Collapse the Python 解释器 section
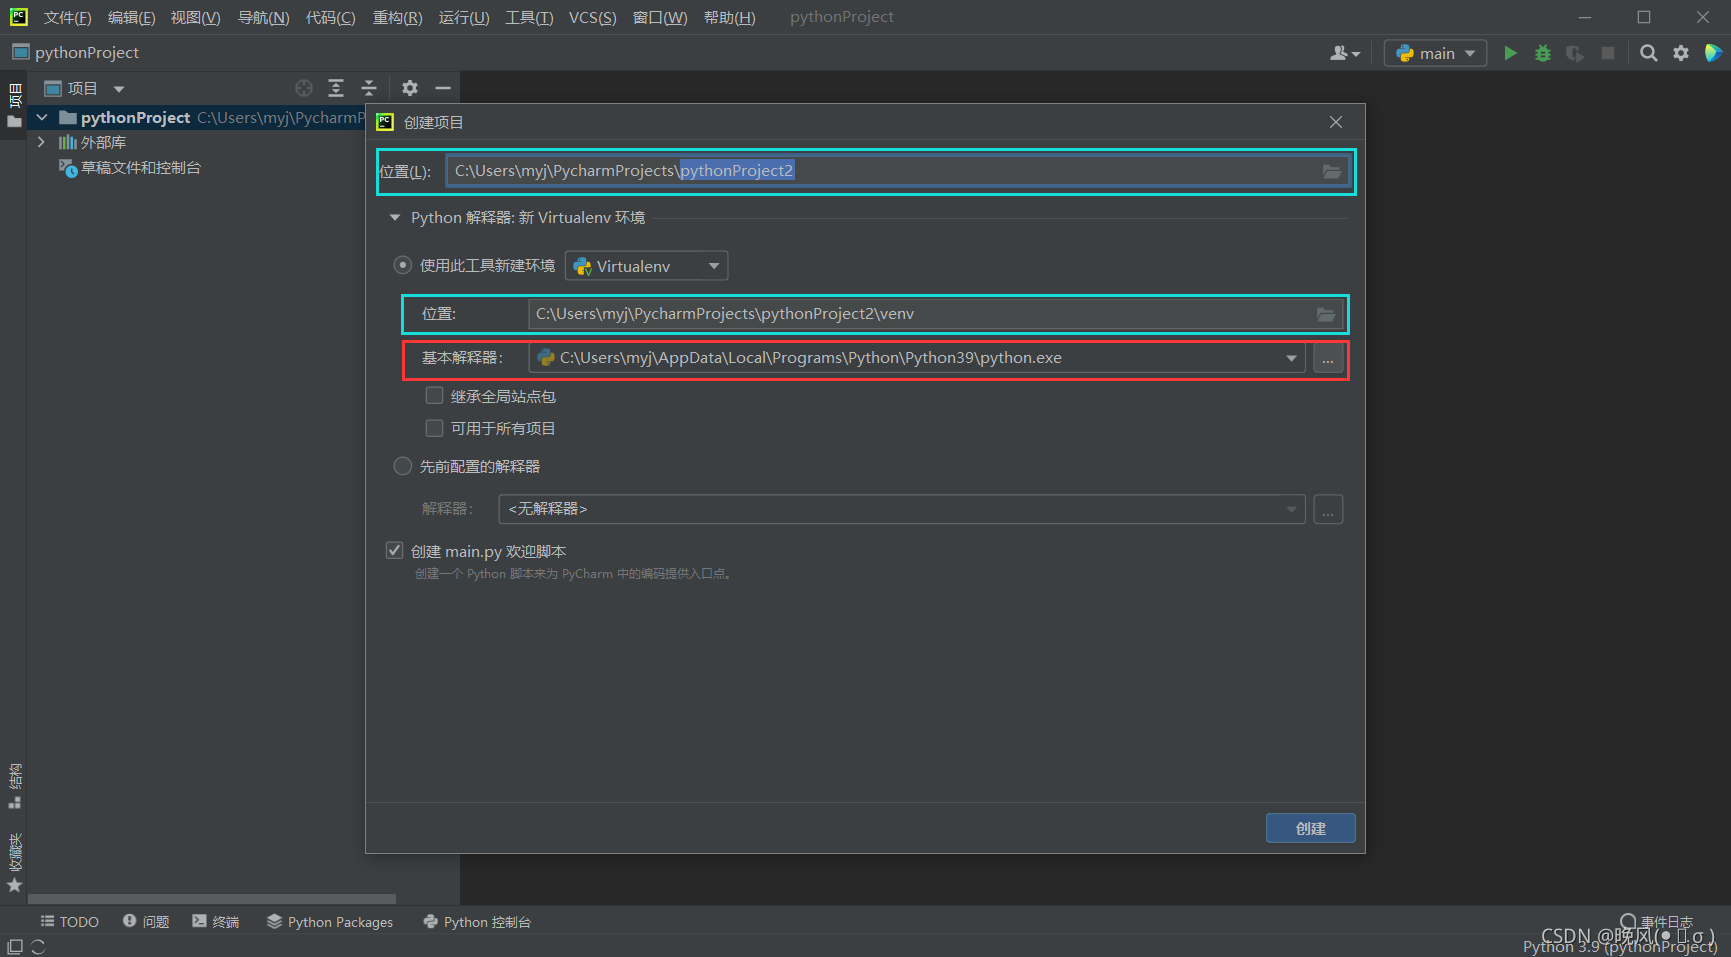Viewport: 1731px width, 957px height. 395,218
